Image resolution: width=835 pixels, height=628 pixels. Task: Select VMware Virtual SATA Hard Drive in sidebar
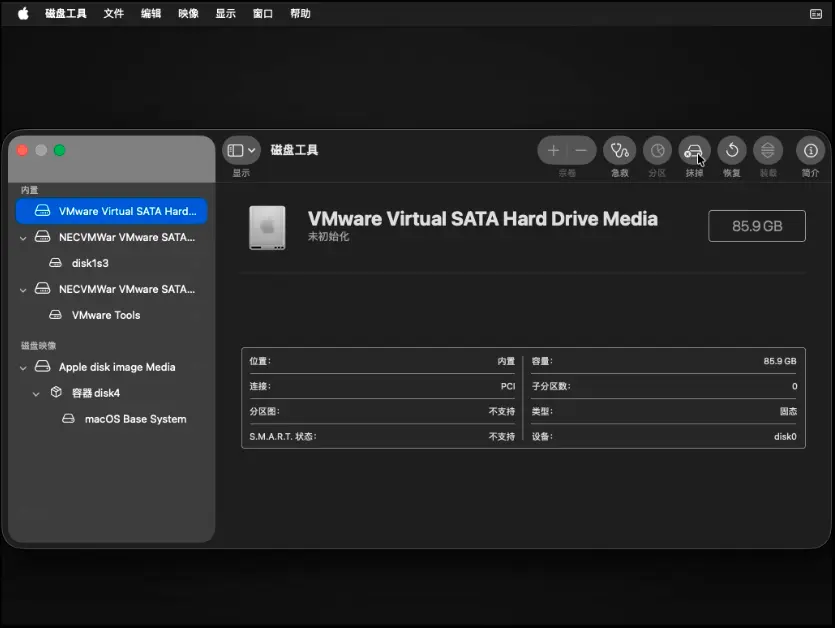coord(111,211)
